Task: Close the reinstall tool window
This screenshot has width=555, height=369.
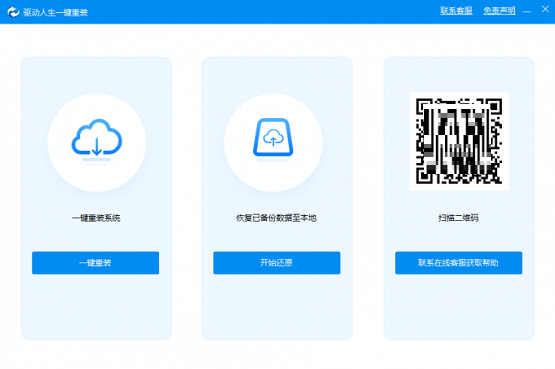Action: (x=545, y=10)
